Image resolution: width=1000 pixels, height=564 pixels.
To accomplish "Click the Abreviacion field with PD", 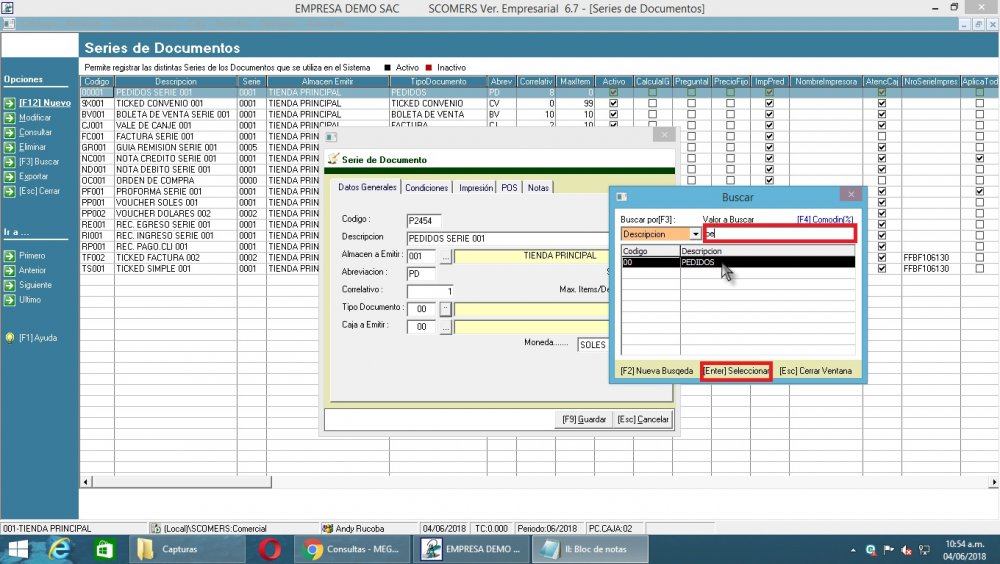I will point(421,274).
